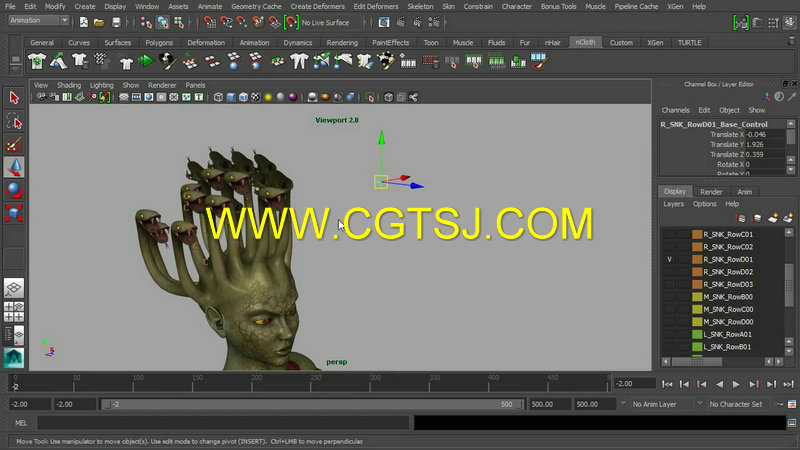Toggle Snap to Curve magnet icon
The width and height of the screenshot is (800, 450).
[226, 22]
